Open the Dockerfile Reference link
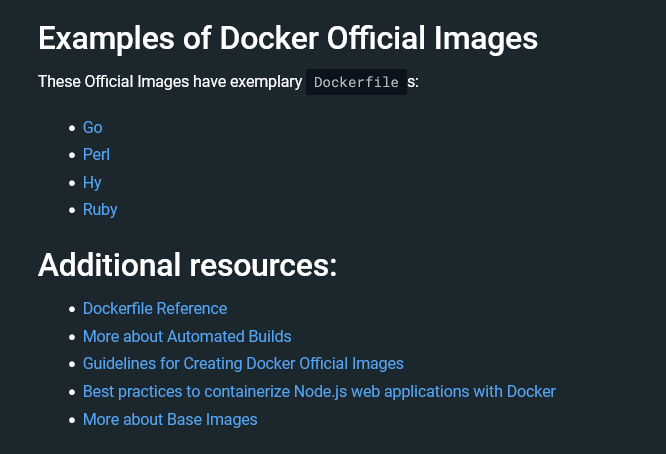 (x=155, y=308)
